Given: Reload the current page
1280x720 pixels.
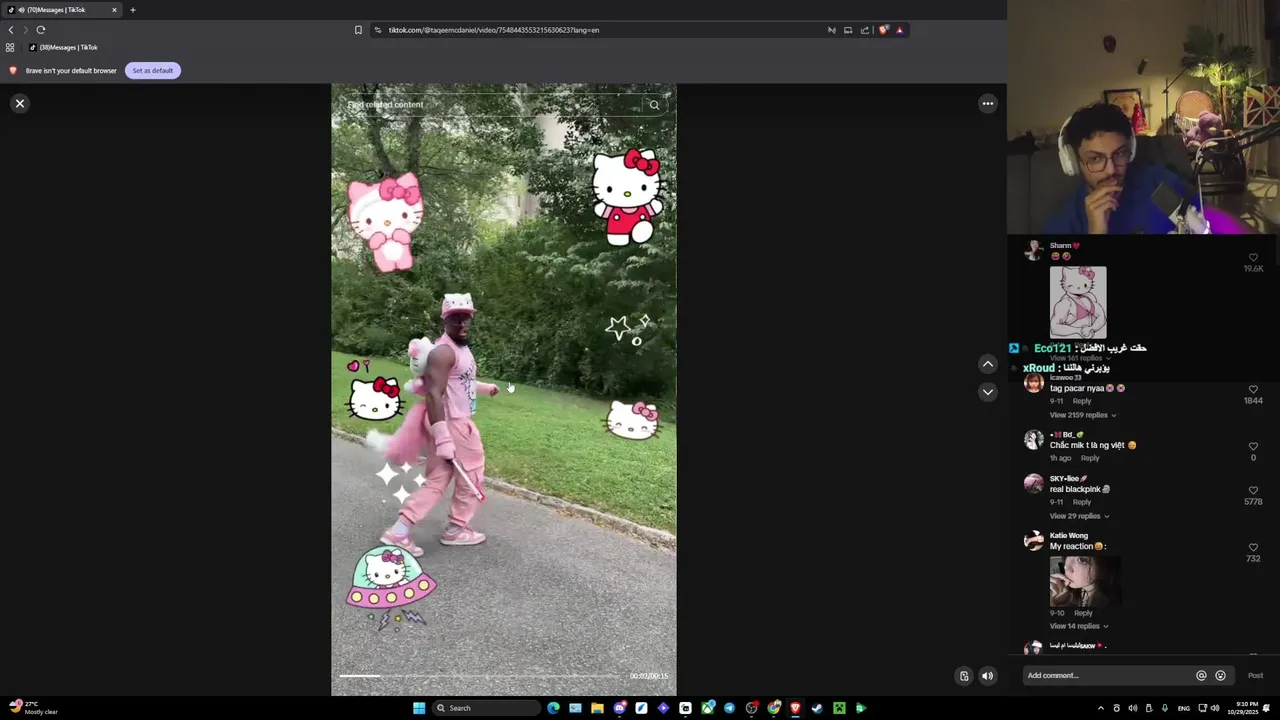Looking at the screenshot, I should [x=41, y=30].
